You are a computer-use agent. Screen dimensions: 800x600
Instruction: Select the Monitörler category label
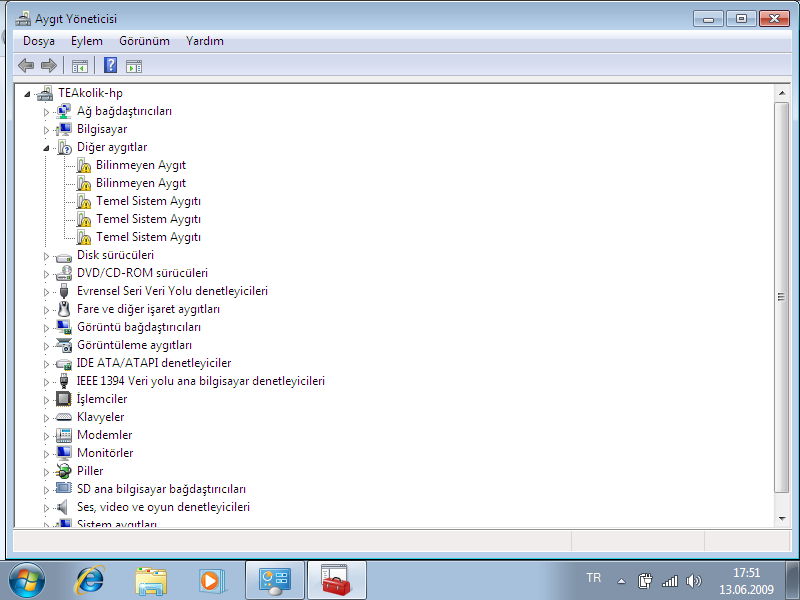[x=105, y=453]
